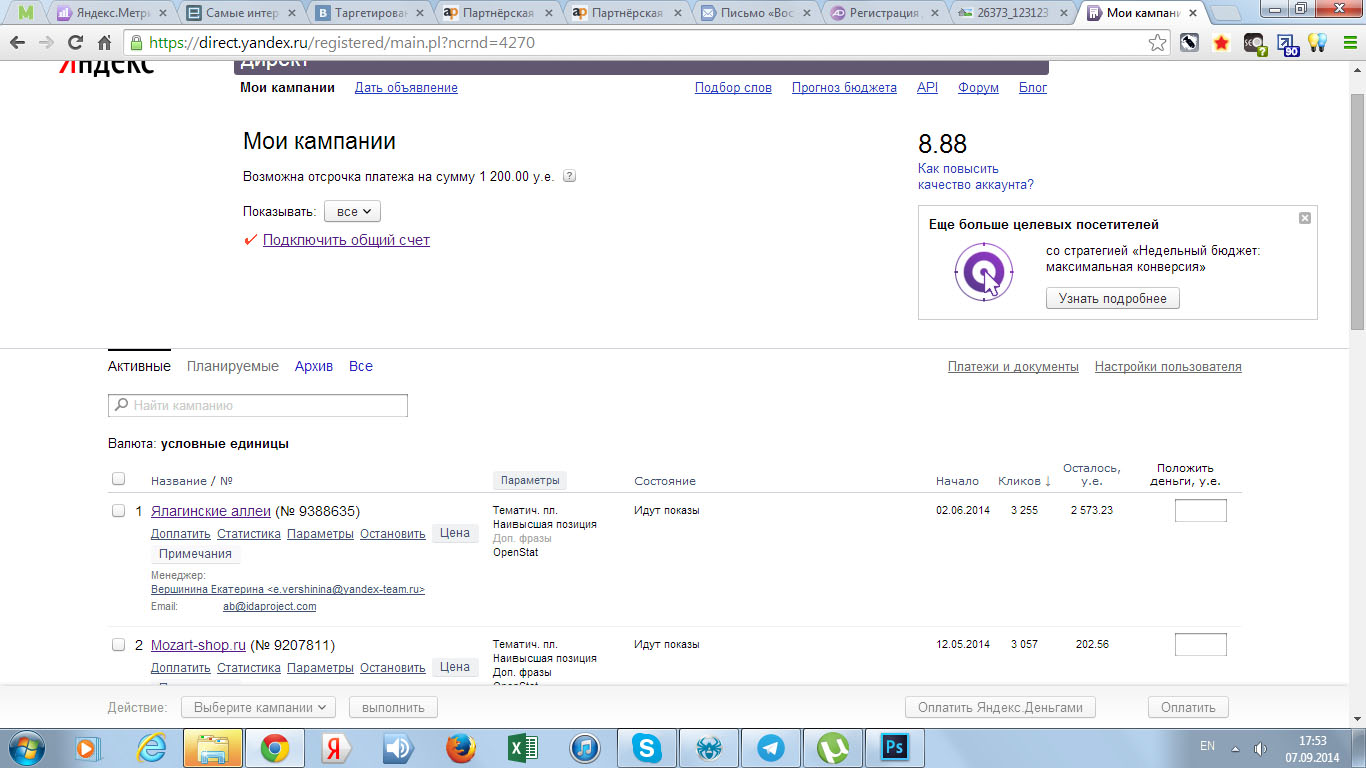Viewport: 1366px width, 768px height.
Task: Click the payment amount field for Ялагинские аллеи
Action: 1200,511
